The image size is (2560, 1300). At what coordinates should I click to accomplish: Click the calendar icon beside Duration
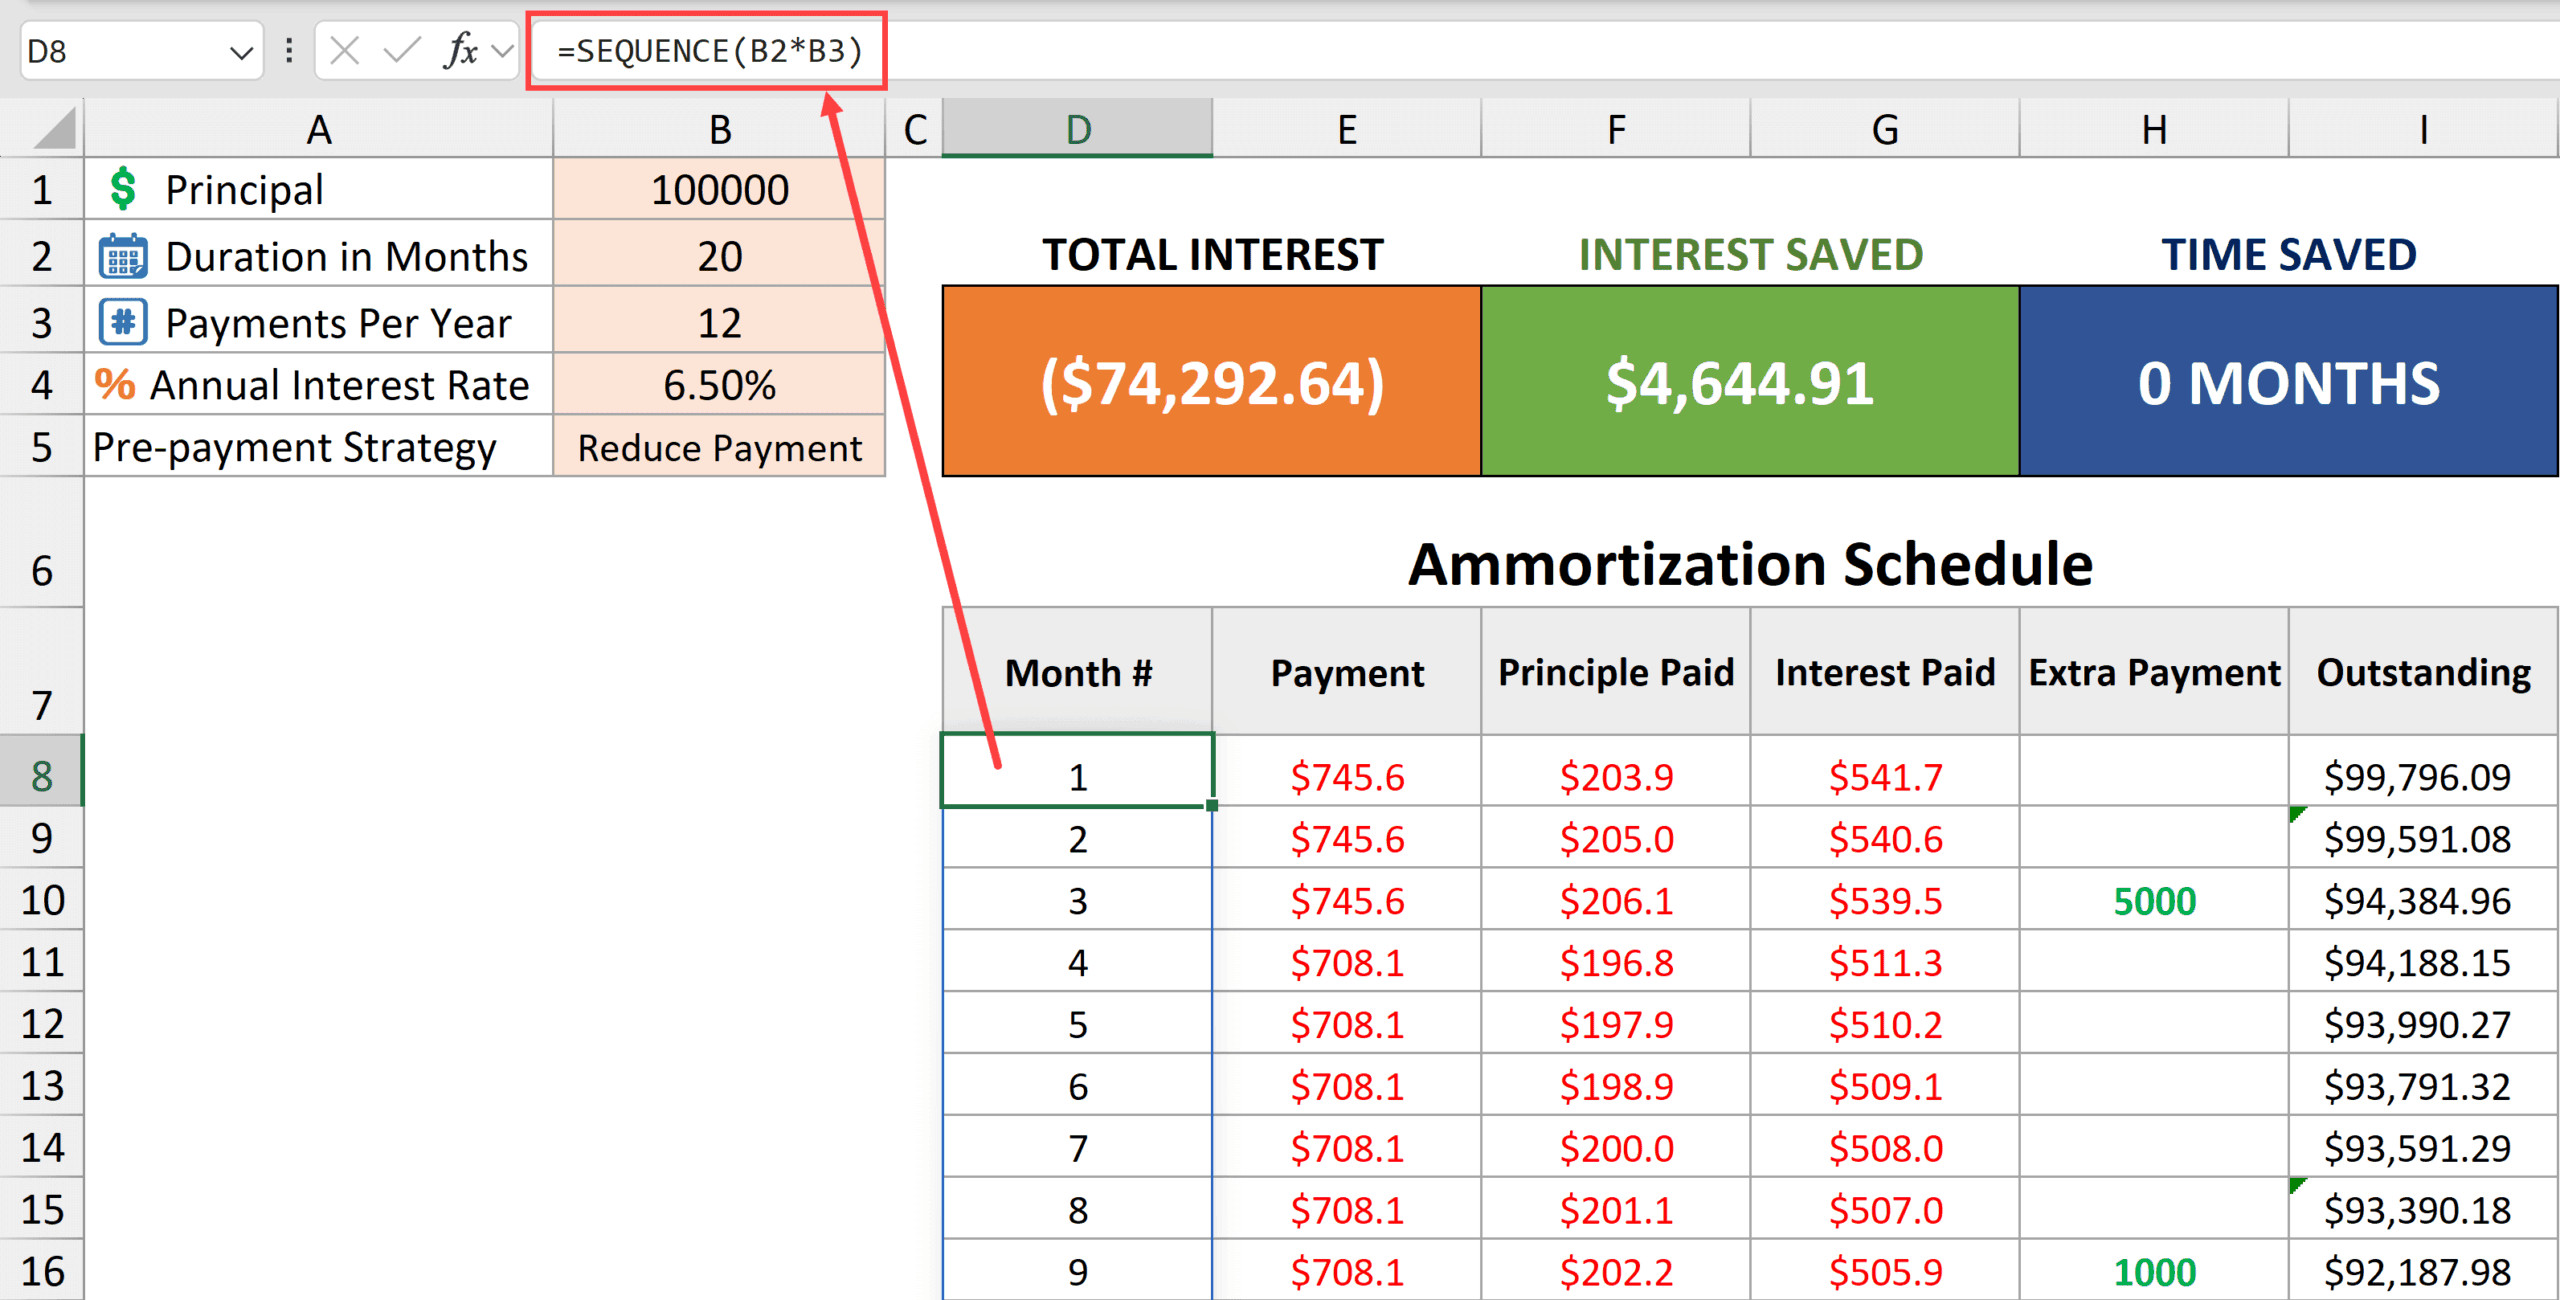pyautogui.click(x=123, y=256)
